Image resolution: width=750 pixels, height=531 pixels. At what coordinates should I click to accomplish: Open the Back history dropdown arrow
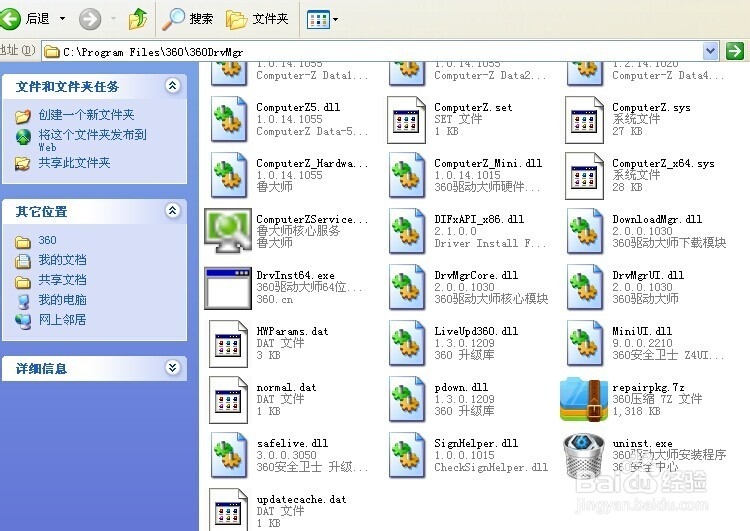coord(62,19)
